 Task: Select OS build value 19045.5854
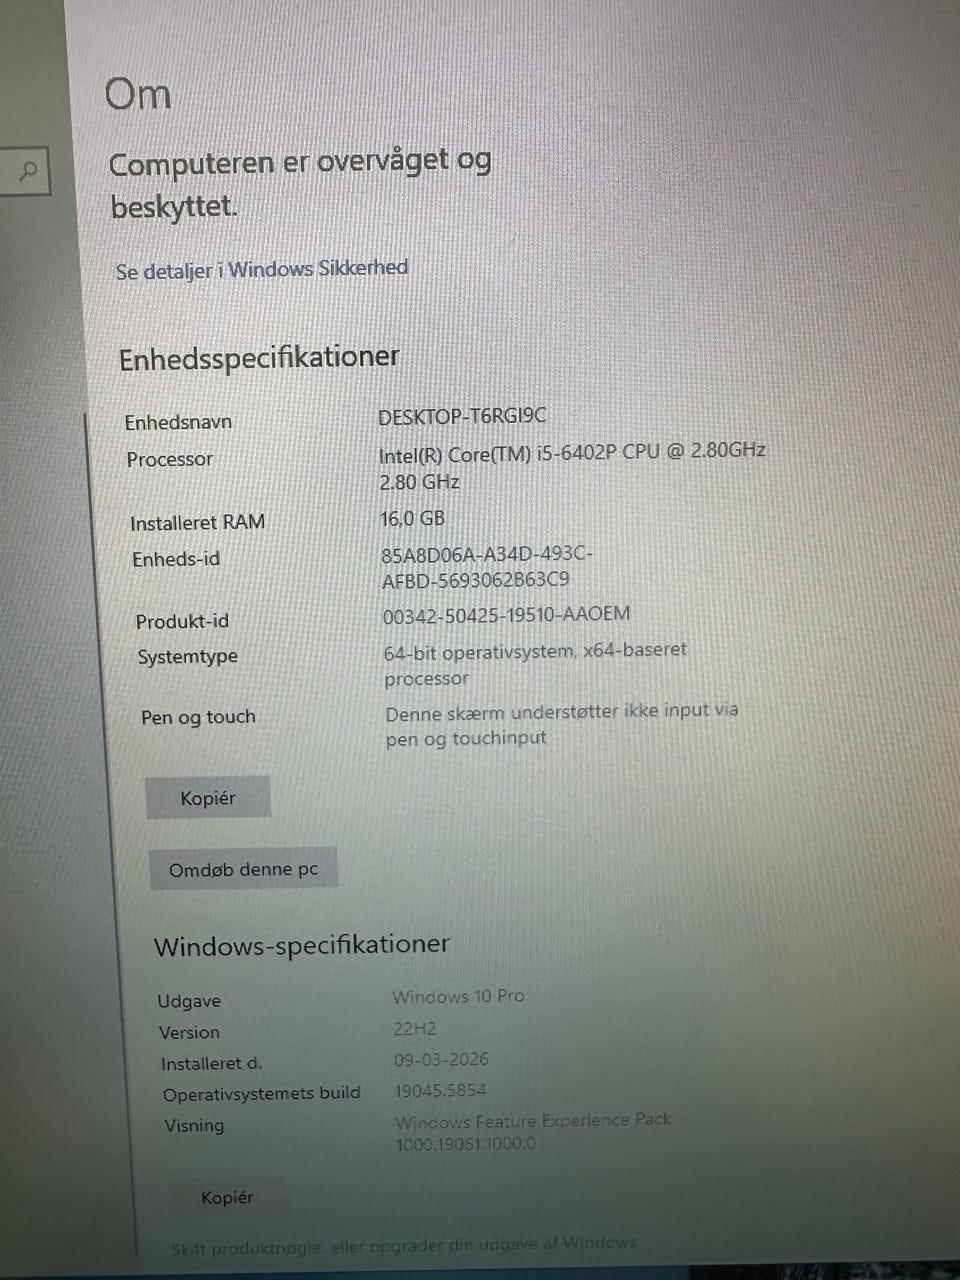[440, 1091]
